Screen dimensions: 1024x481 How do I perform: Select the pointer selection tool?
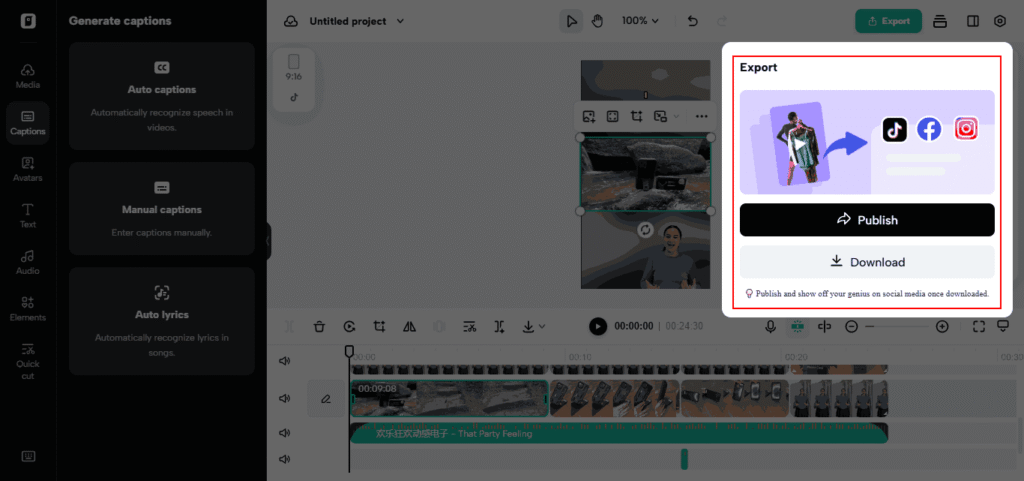[x=571, y=22]
